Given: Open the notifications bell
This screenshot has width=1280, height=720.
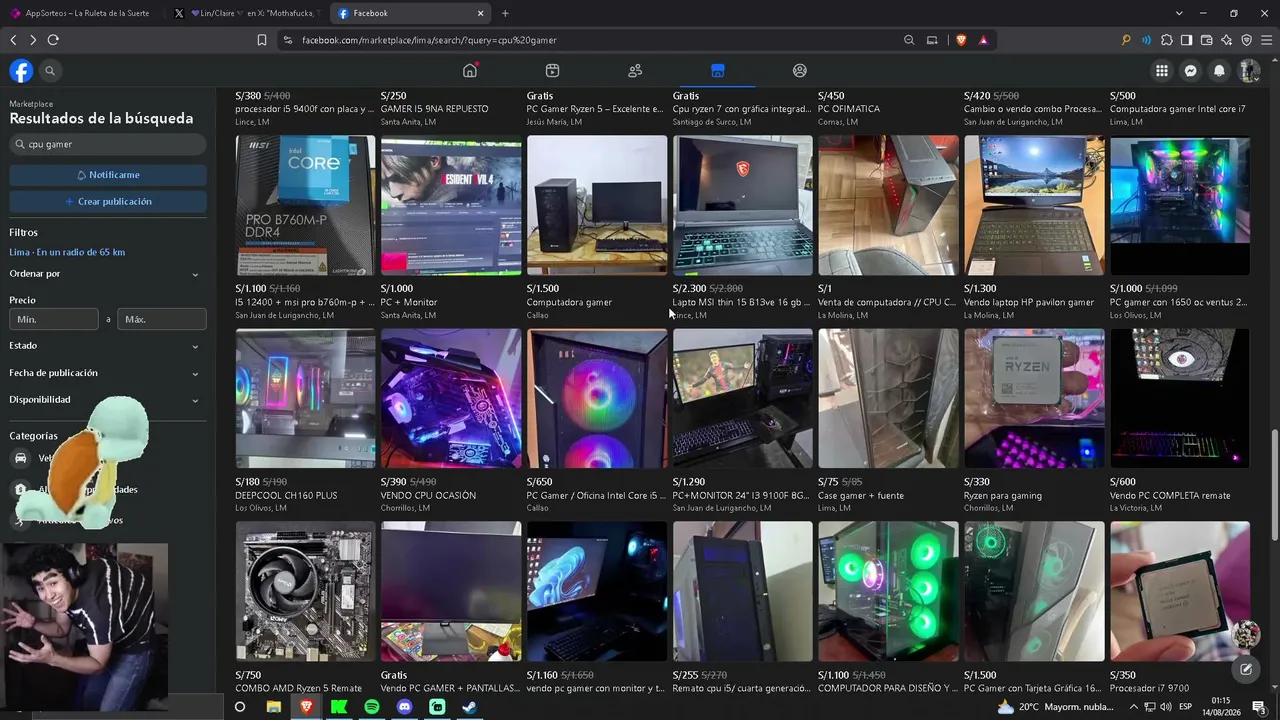Looking at the screenshot, I should coord(1219,71).
